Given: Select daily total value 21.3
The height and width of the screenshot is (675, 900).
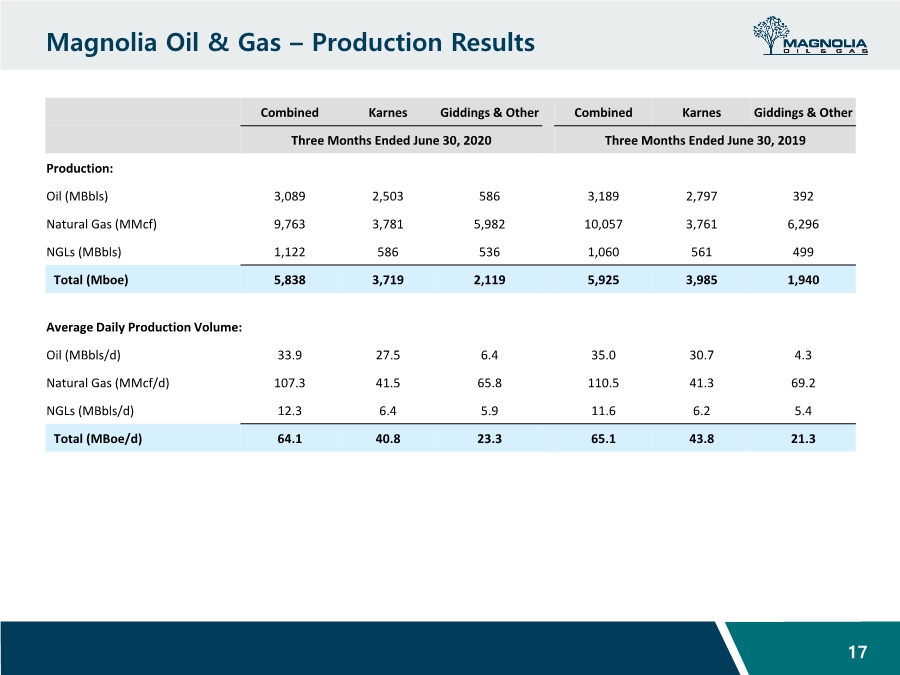Looking at the screenshot, I should click(x=803, y=439).
